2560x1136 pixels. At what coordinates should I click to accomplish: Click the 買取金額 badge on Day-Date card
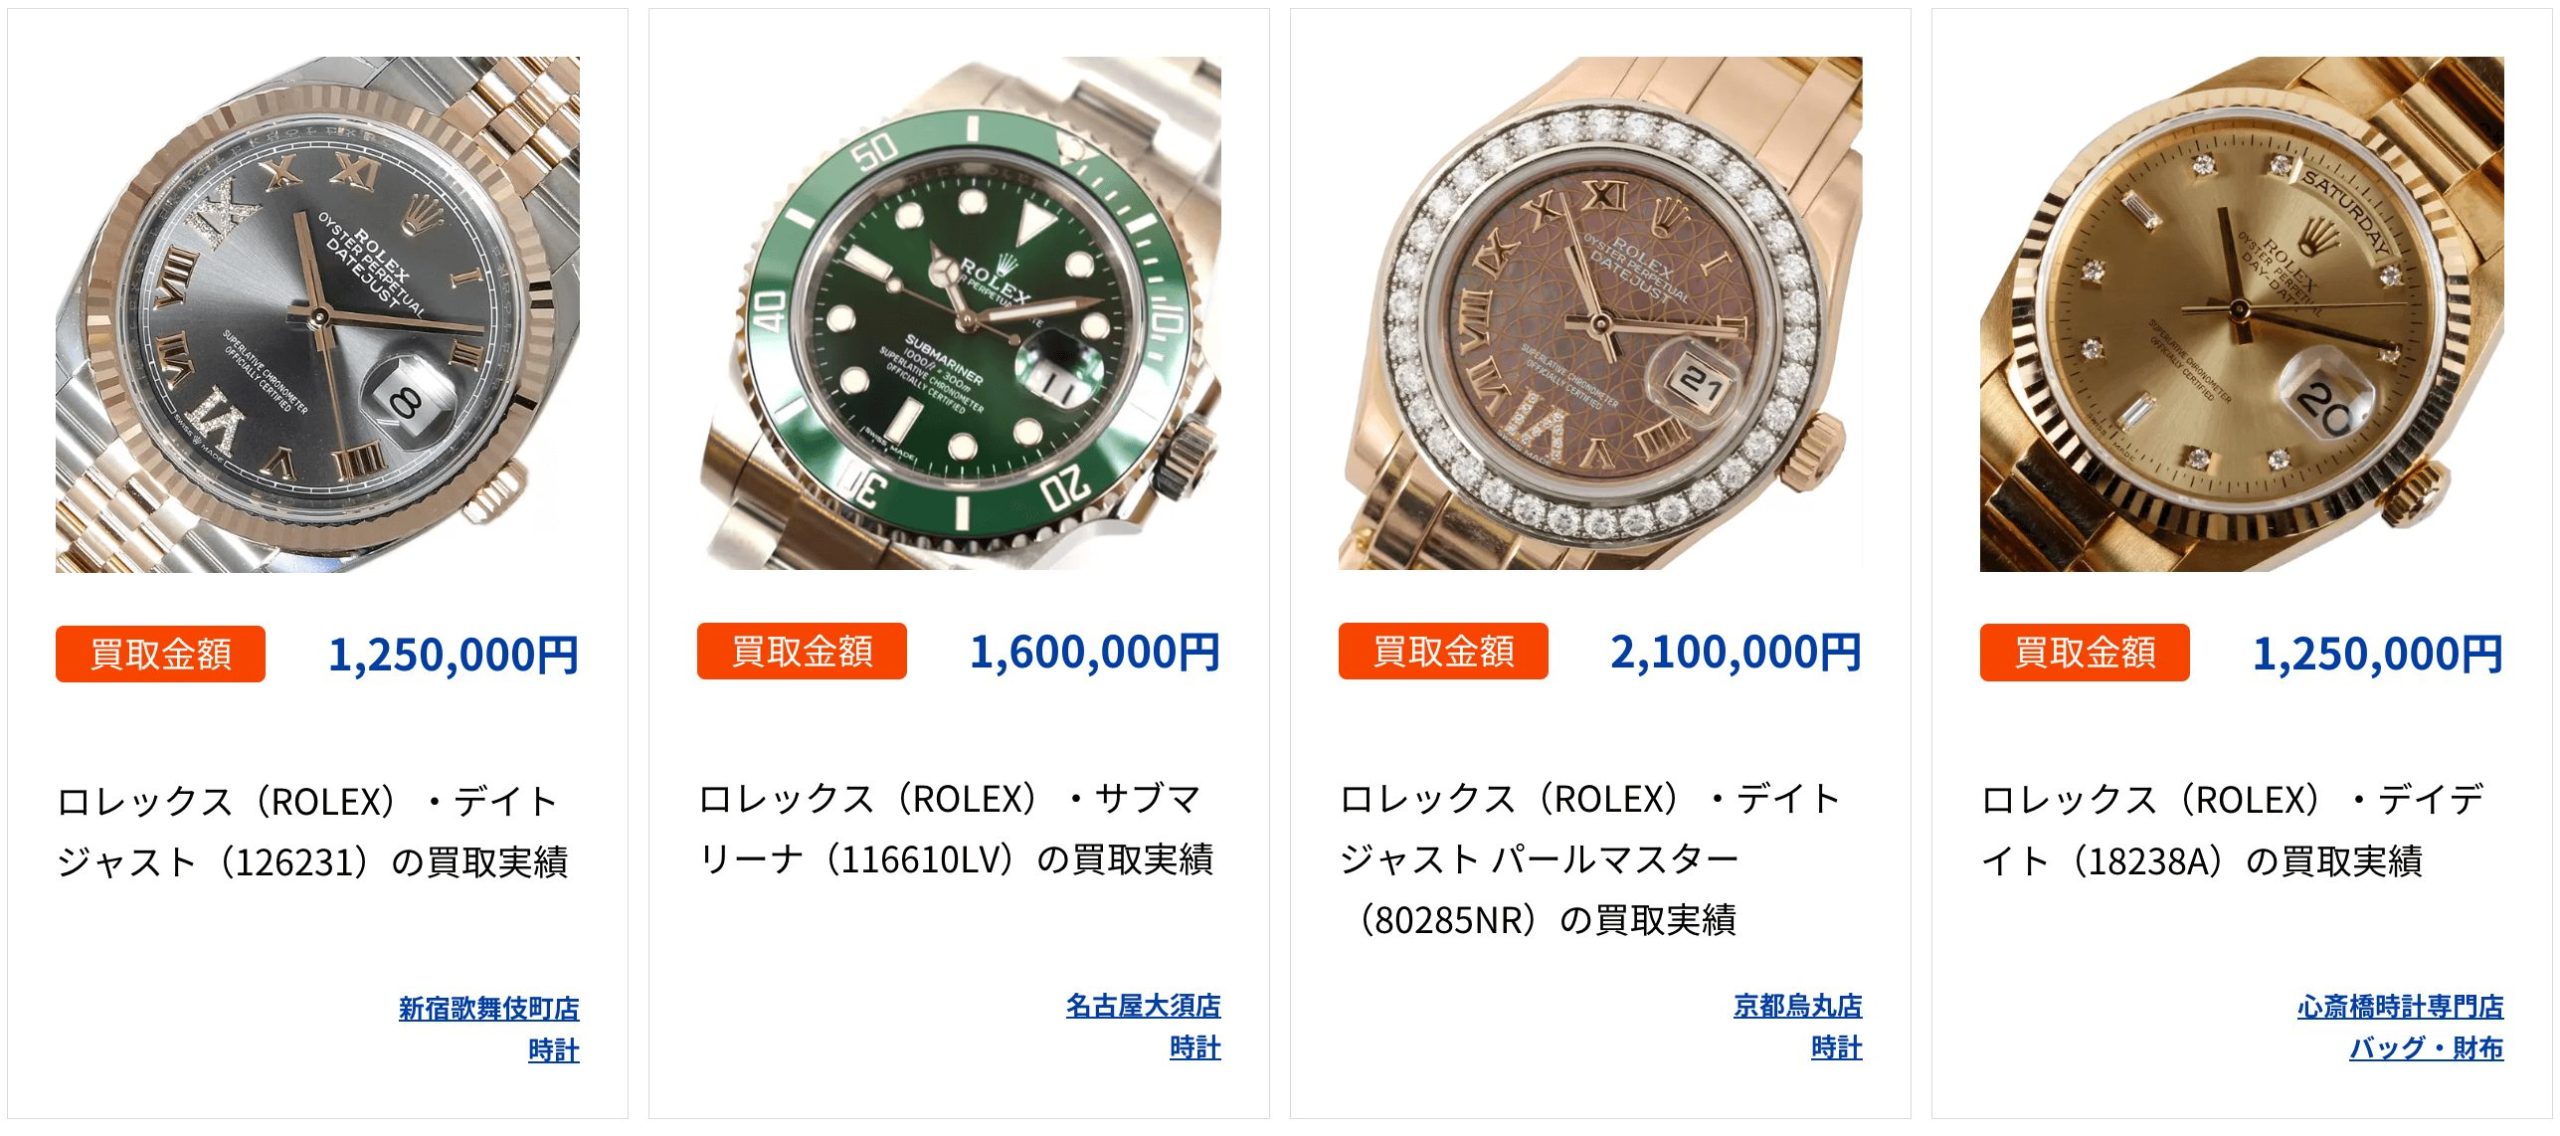click(x=2085, y=652)
